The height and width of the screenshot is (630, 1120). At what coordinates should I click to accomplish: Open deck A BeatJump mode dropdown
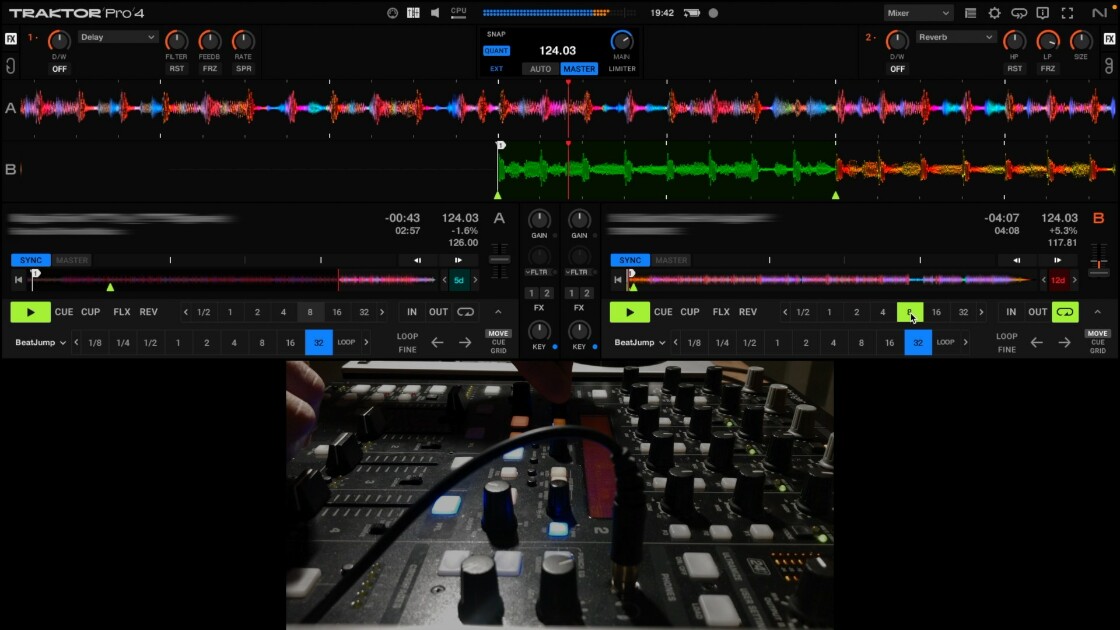pyautogui.click(x=41, y=343)
